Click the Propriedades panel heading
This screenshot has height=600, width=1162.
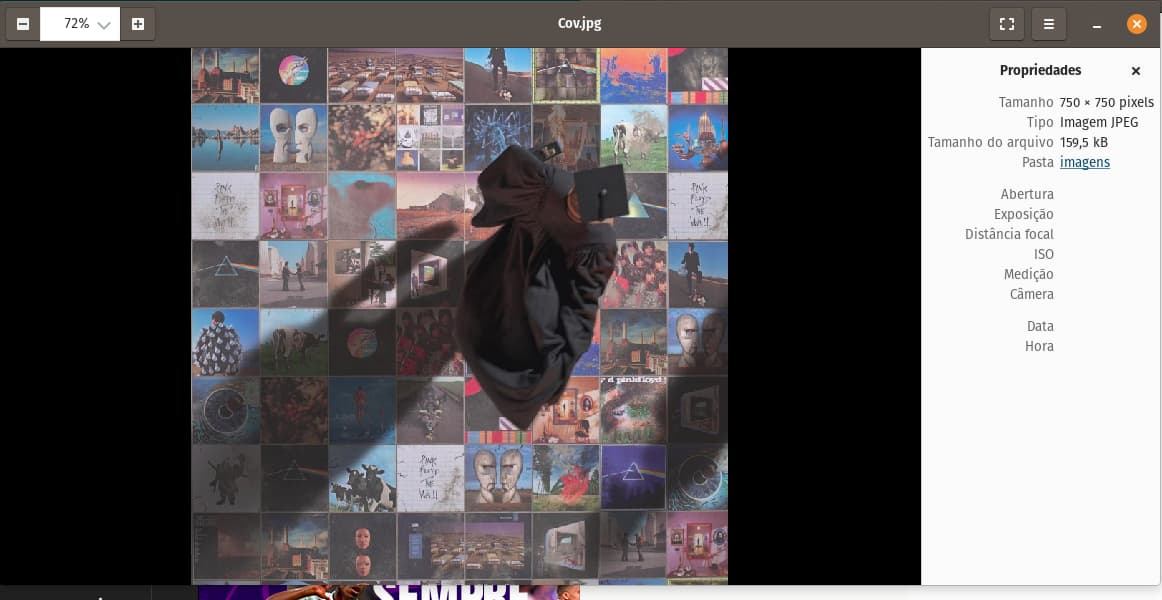pyautogui.click(x=1040, y=70)
